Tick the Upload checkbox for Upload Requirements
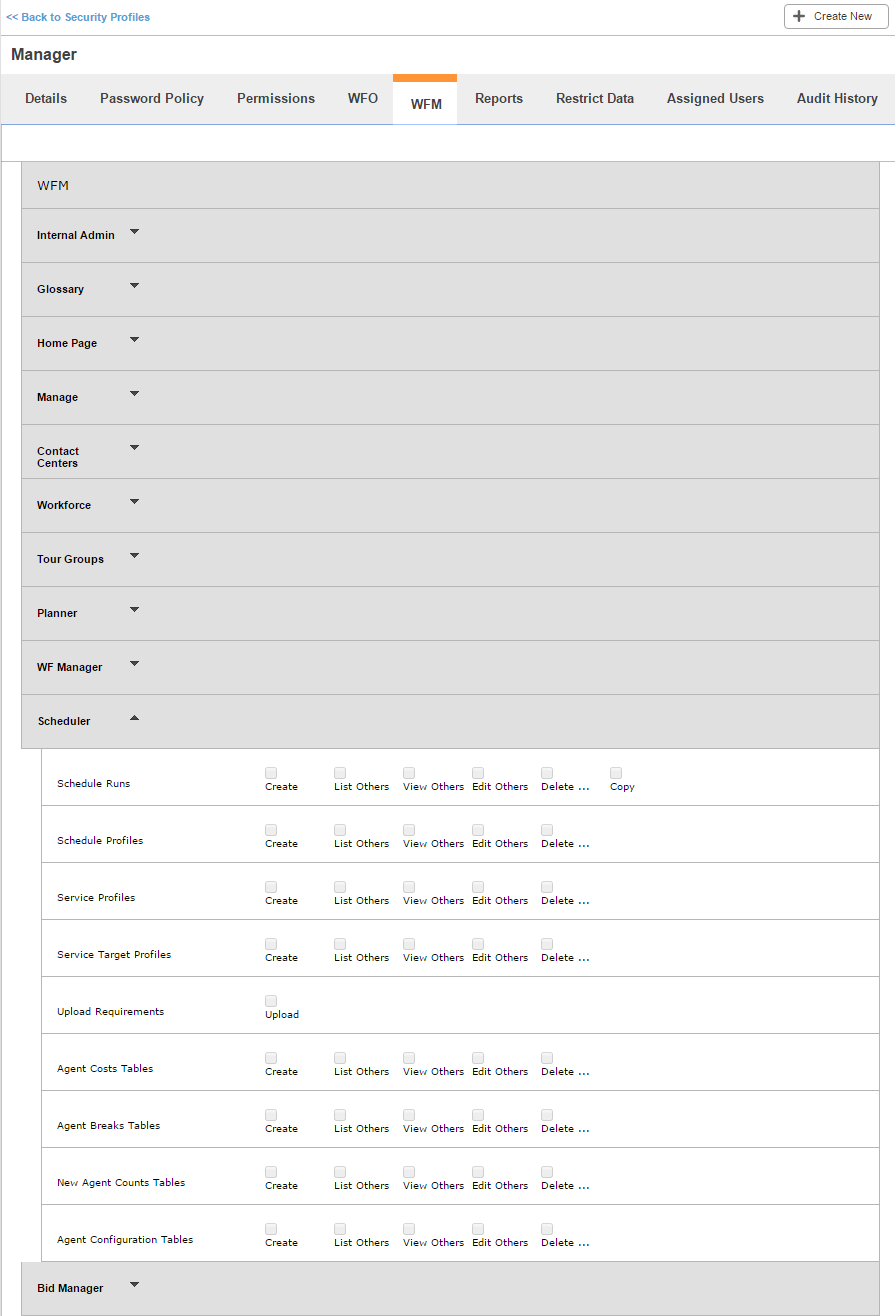Viewport: 895px width, 1316px height. pos(271,1001)
